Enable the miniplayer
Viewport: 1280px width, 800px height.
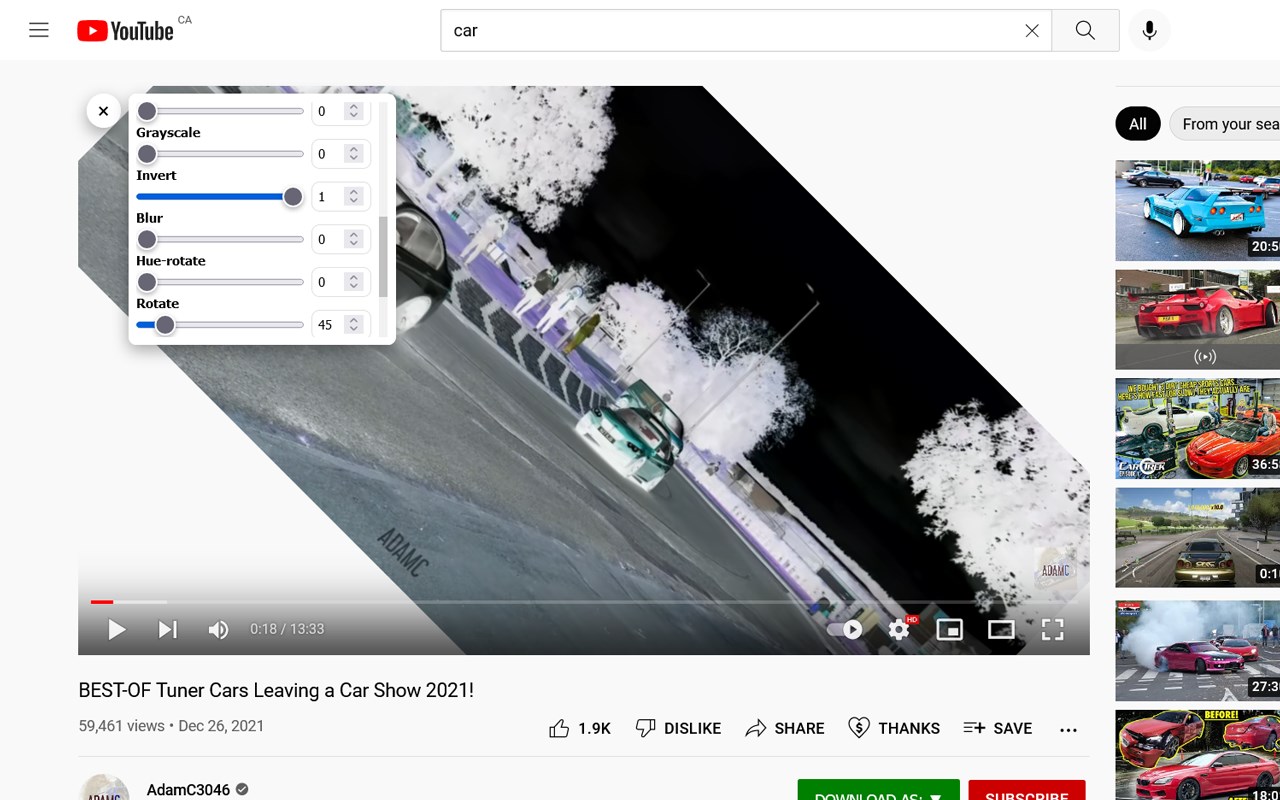coord(949,629)
